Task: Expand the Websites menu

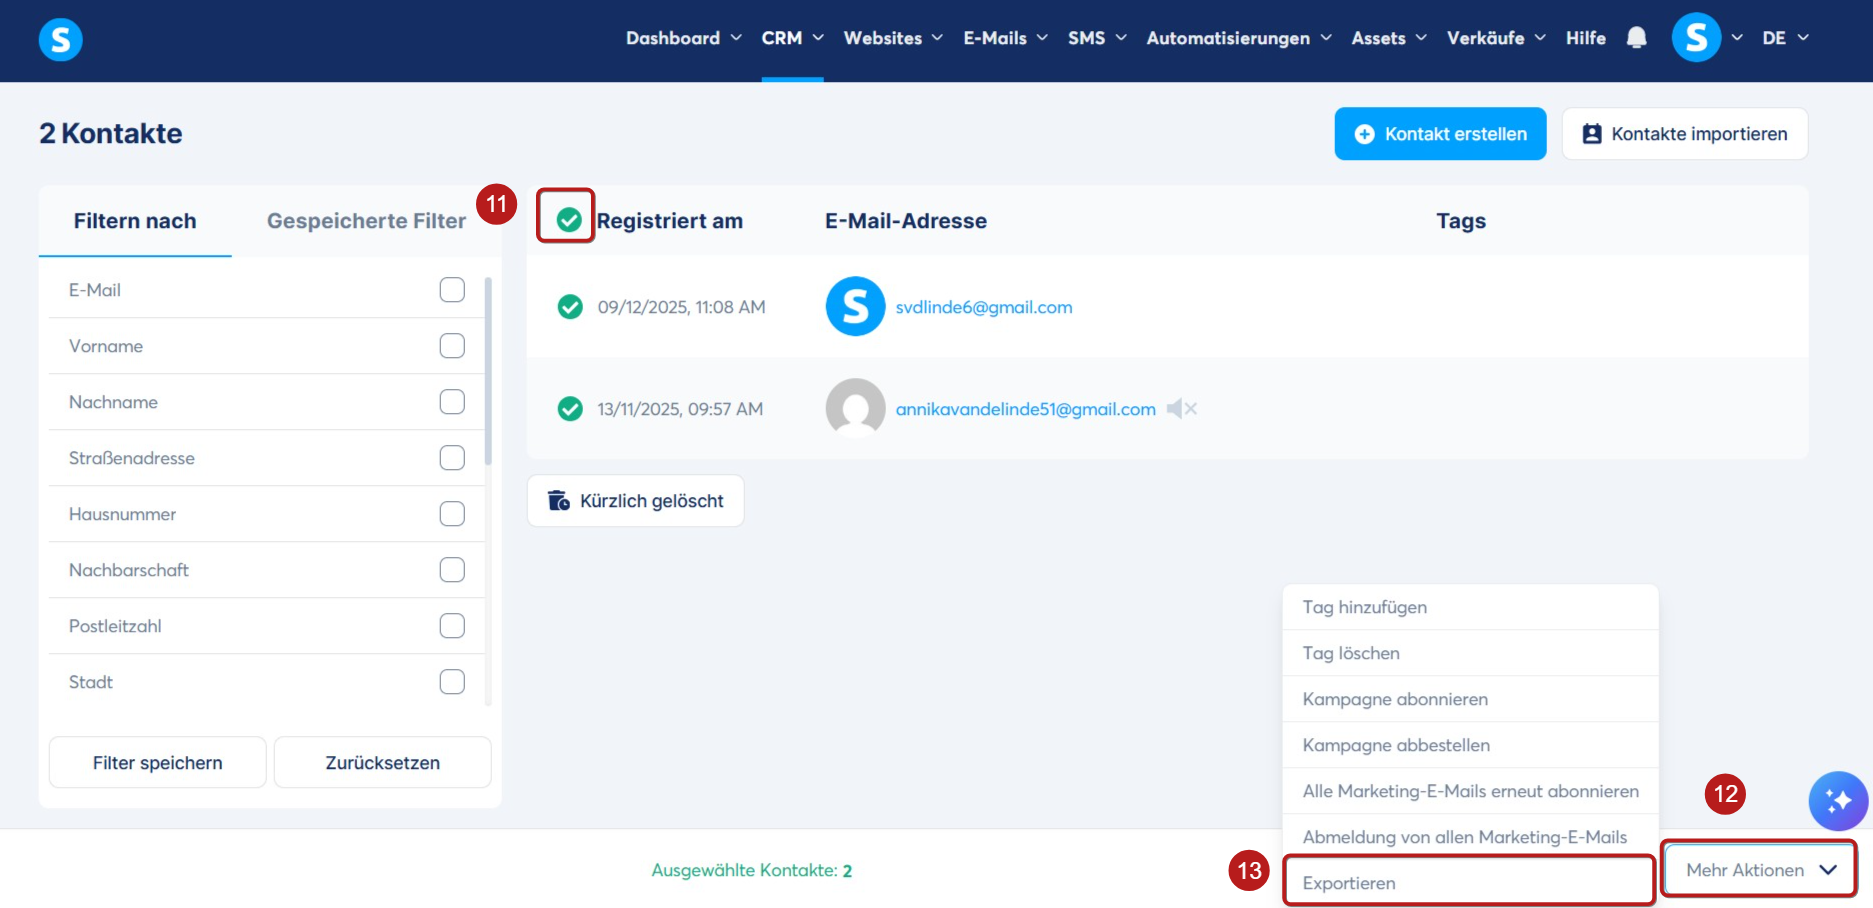Action: (893, 38)
